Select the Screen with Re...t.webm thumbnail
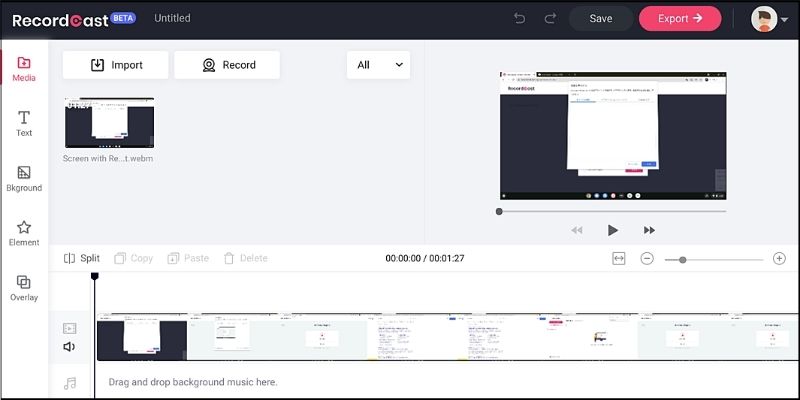This screenshot has width=800, height=400. [x=109, y=123]
